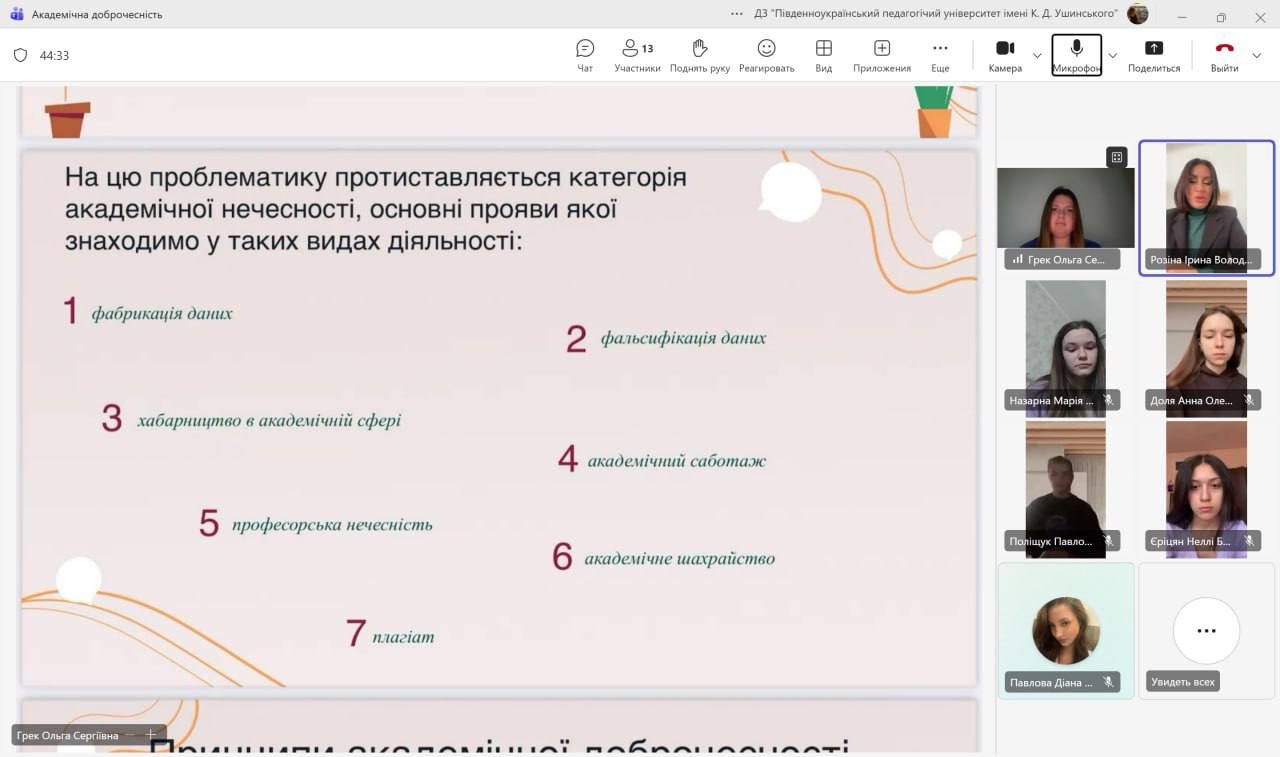Open the View layout options
The width and height of the screenshot is (1280, 757).
tap(823, 49)
